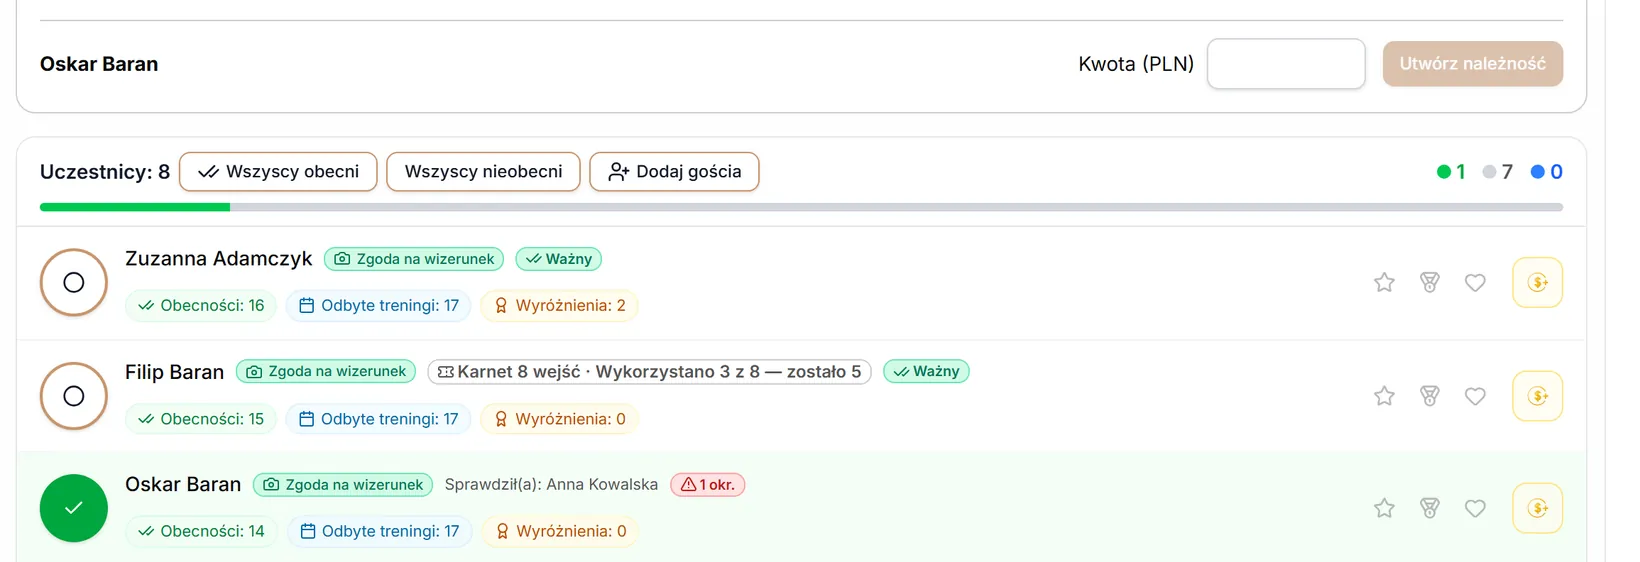
Task: Click Oskar Baran's name beside Zgoda na wizerunek
Action: click(183, 485)
